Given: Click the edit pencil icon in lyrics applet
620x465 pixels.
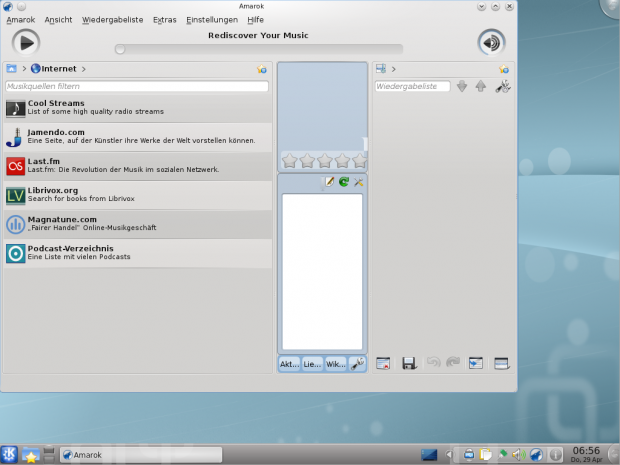Looking at the screenshot, I should [x=329, y=182].
